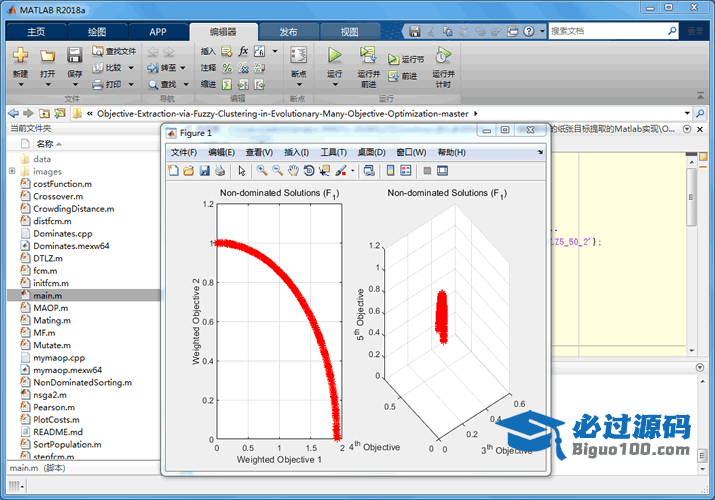Collapse the toolstrip with the corner arrow
Image resolution: width=715 pixels, height=500 pixels.
(700, 96)
